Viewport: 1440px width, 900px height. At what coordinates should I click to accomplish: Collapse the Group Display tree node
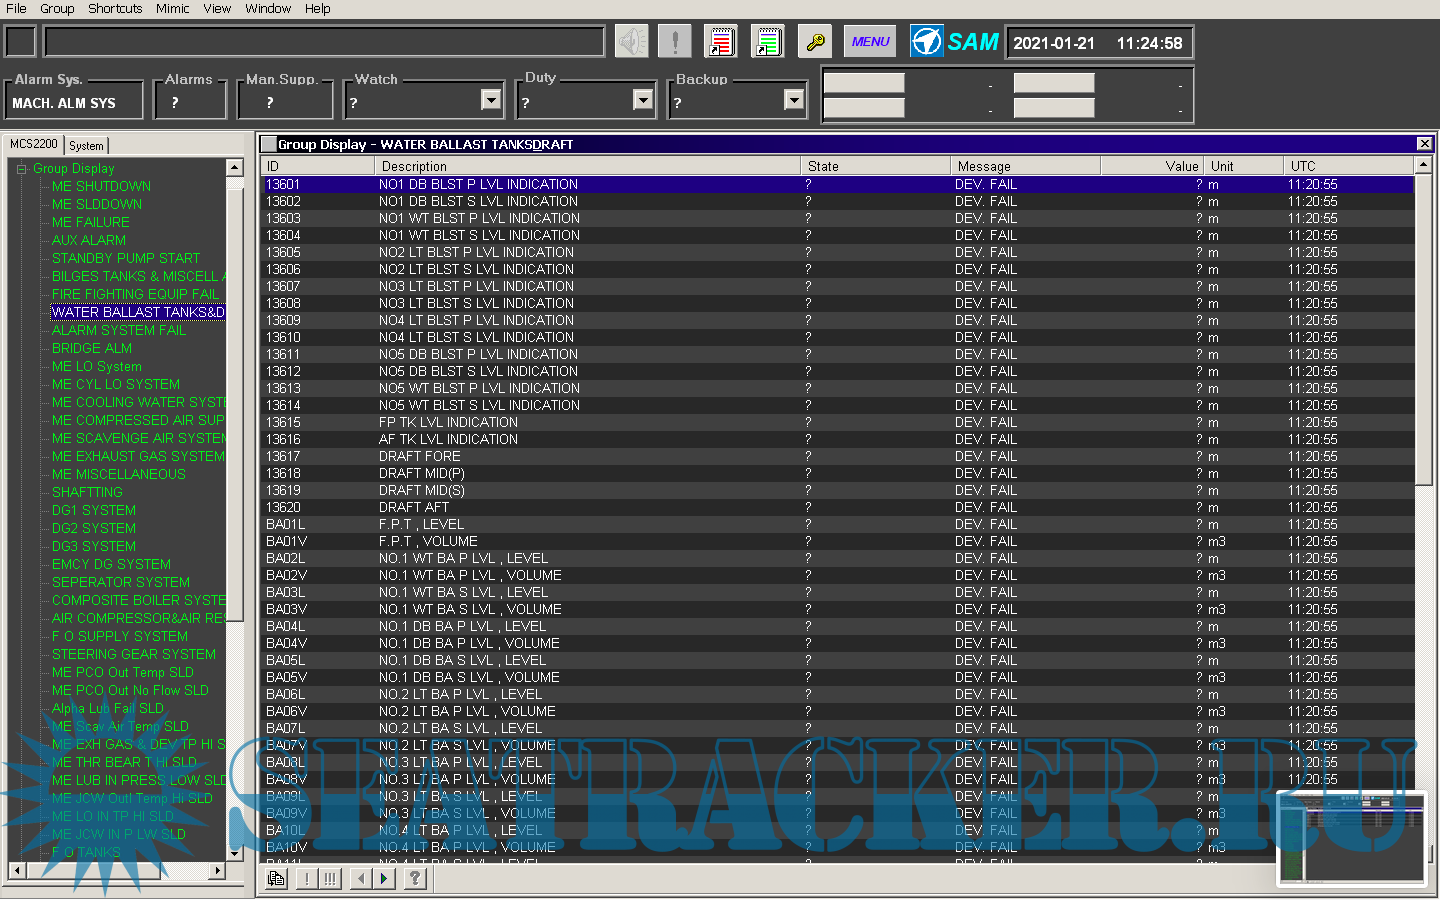pyautogui.click(x=21, y=169)
